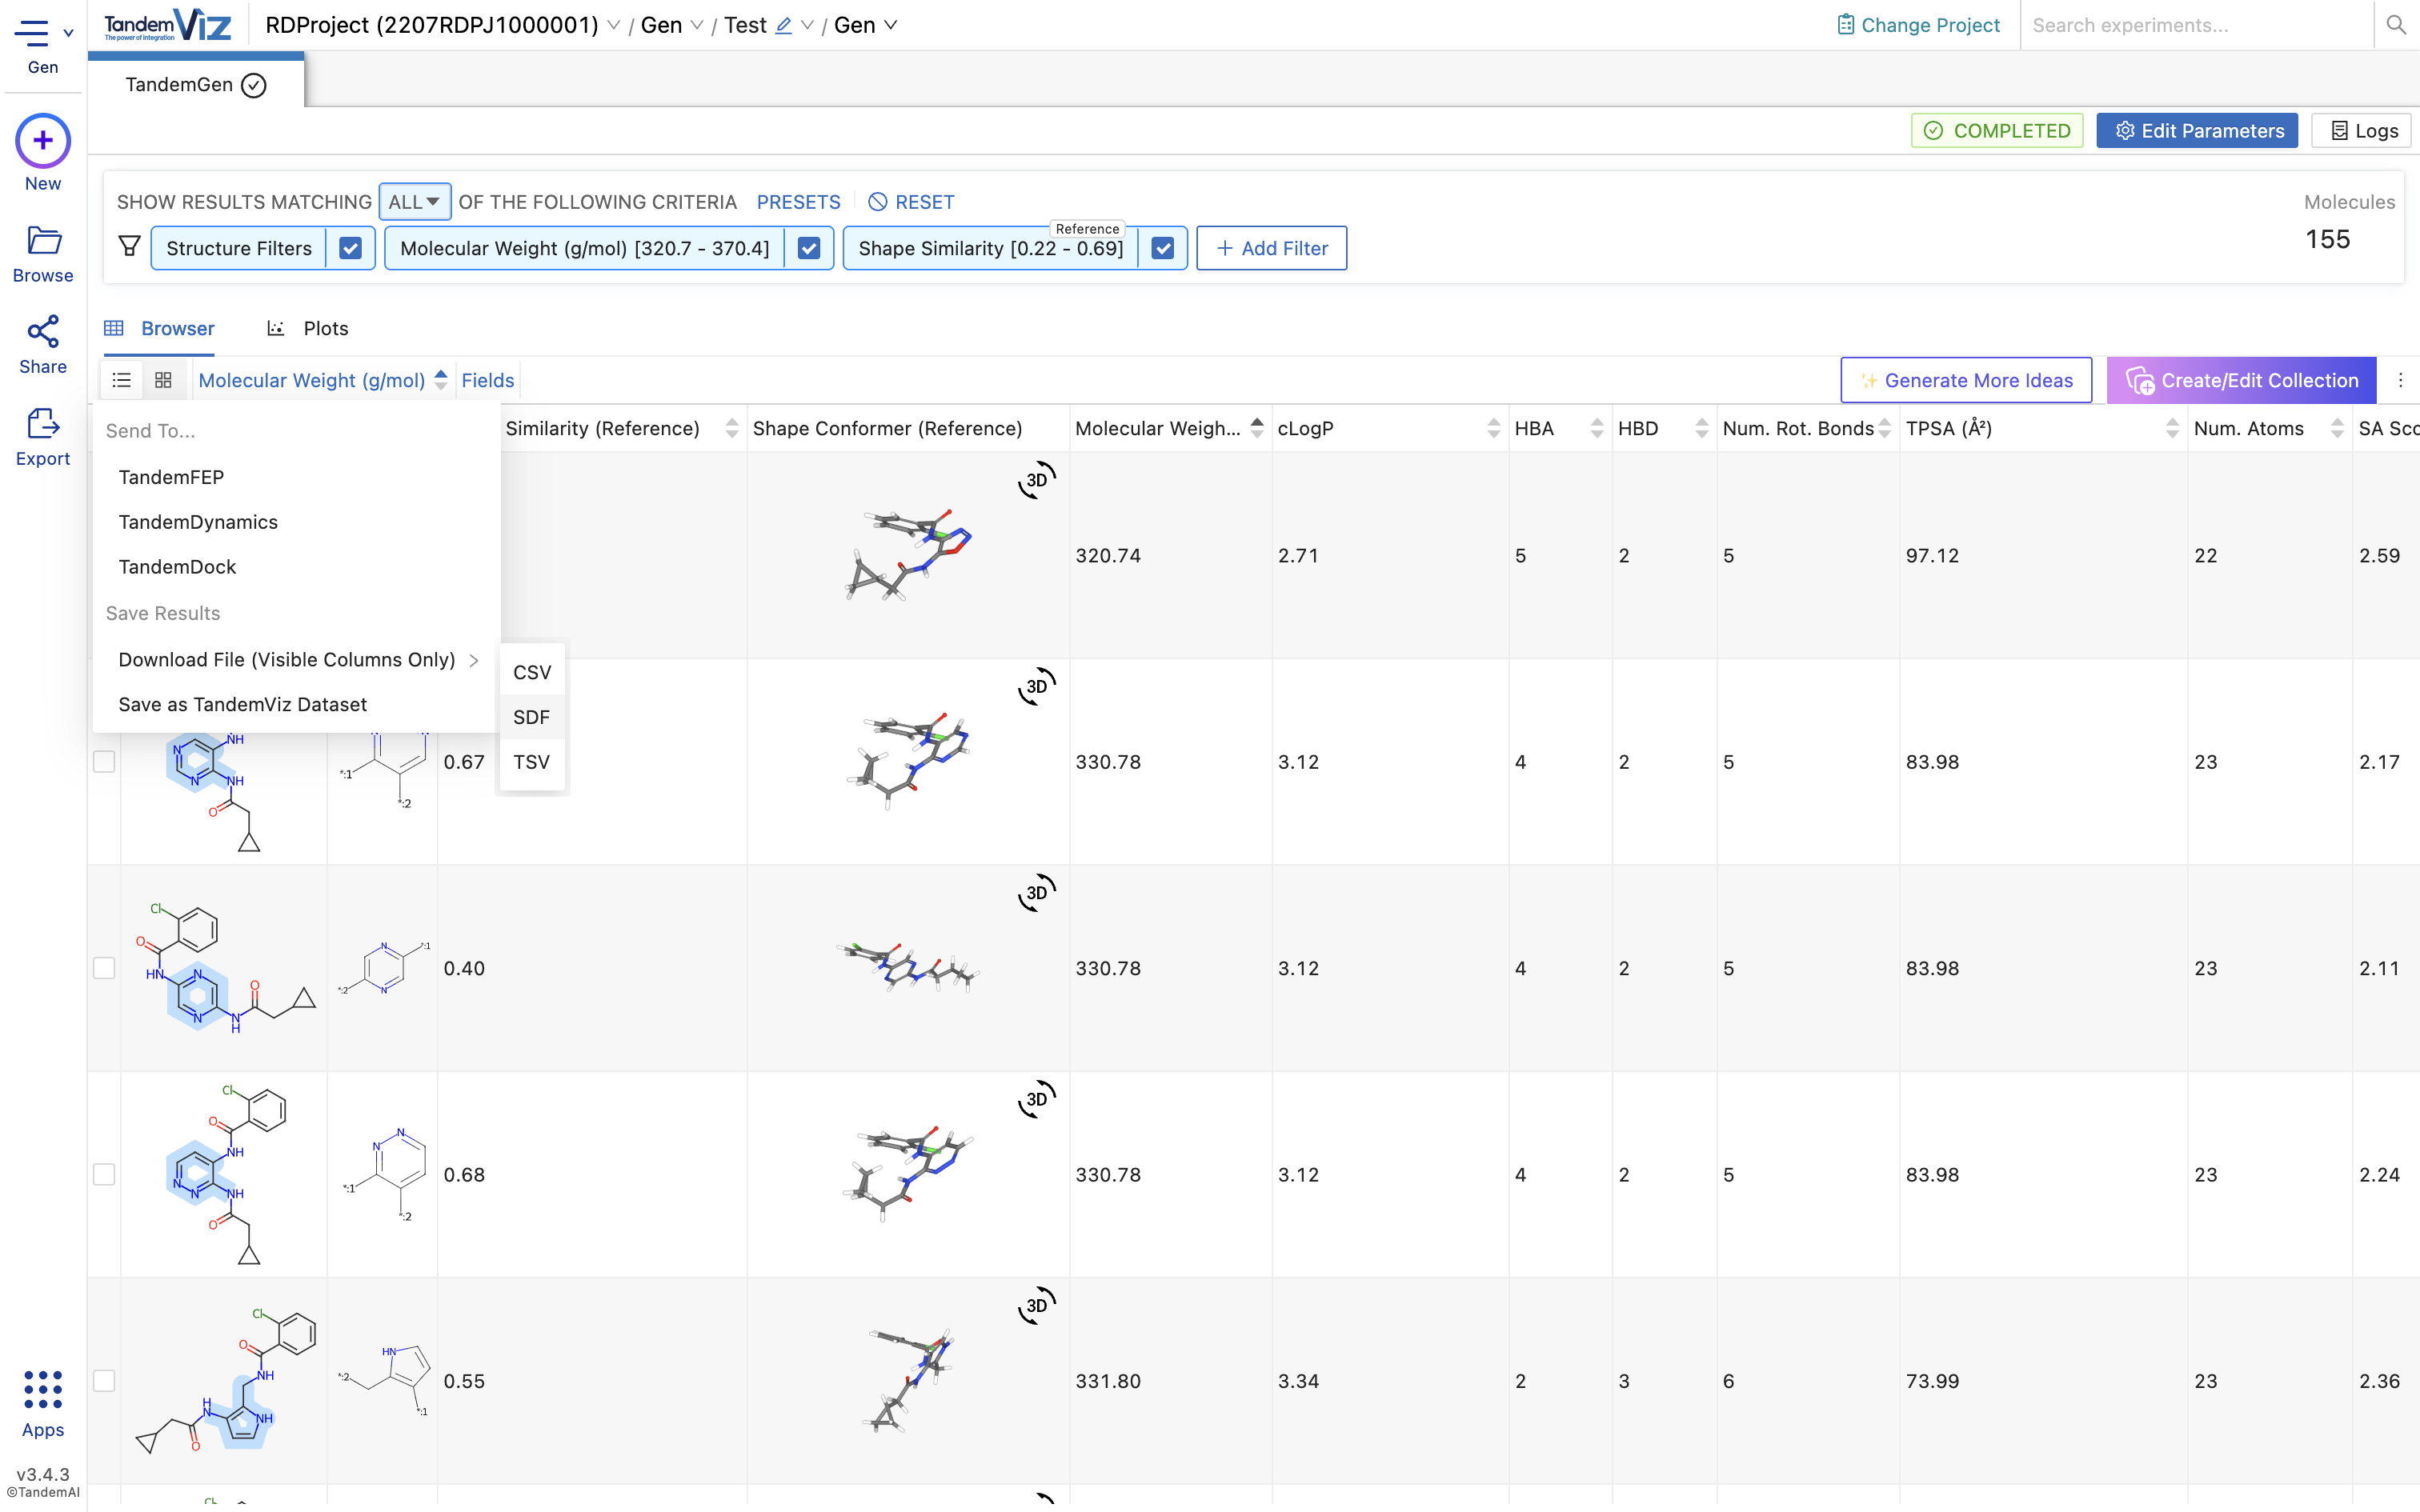Viewport: 2420px width, 1512px height.
Task: Open 3D viewer for 0.68 similarity row
Action: pos(1037,1099)
